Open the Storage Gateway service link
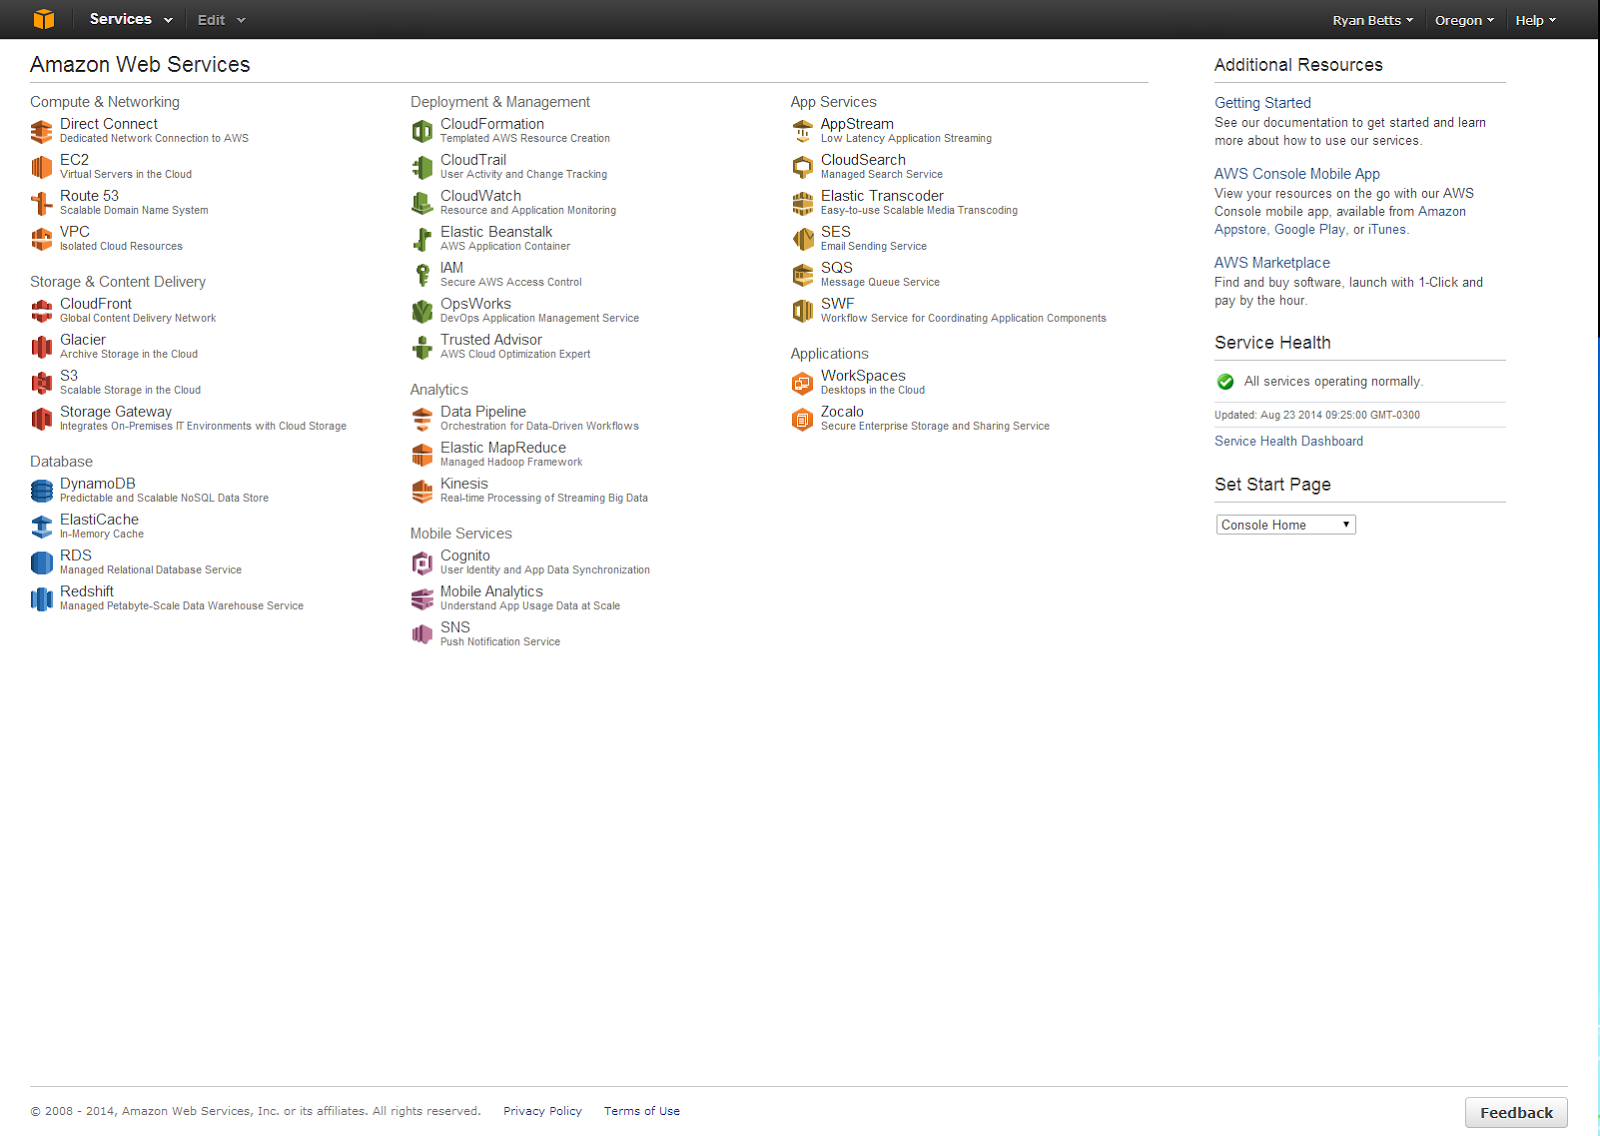Screen dimensions: 1600x1136 pos(116,412)
